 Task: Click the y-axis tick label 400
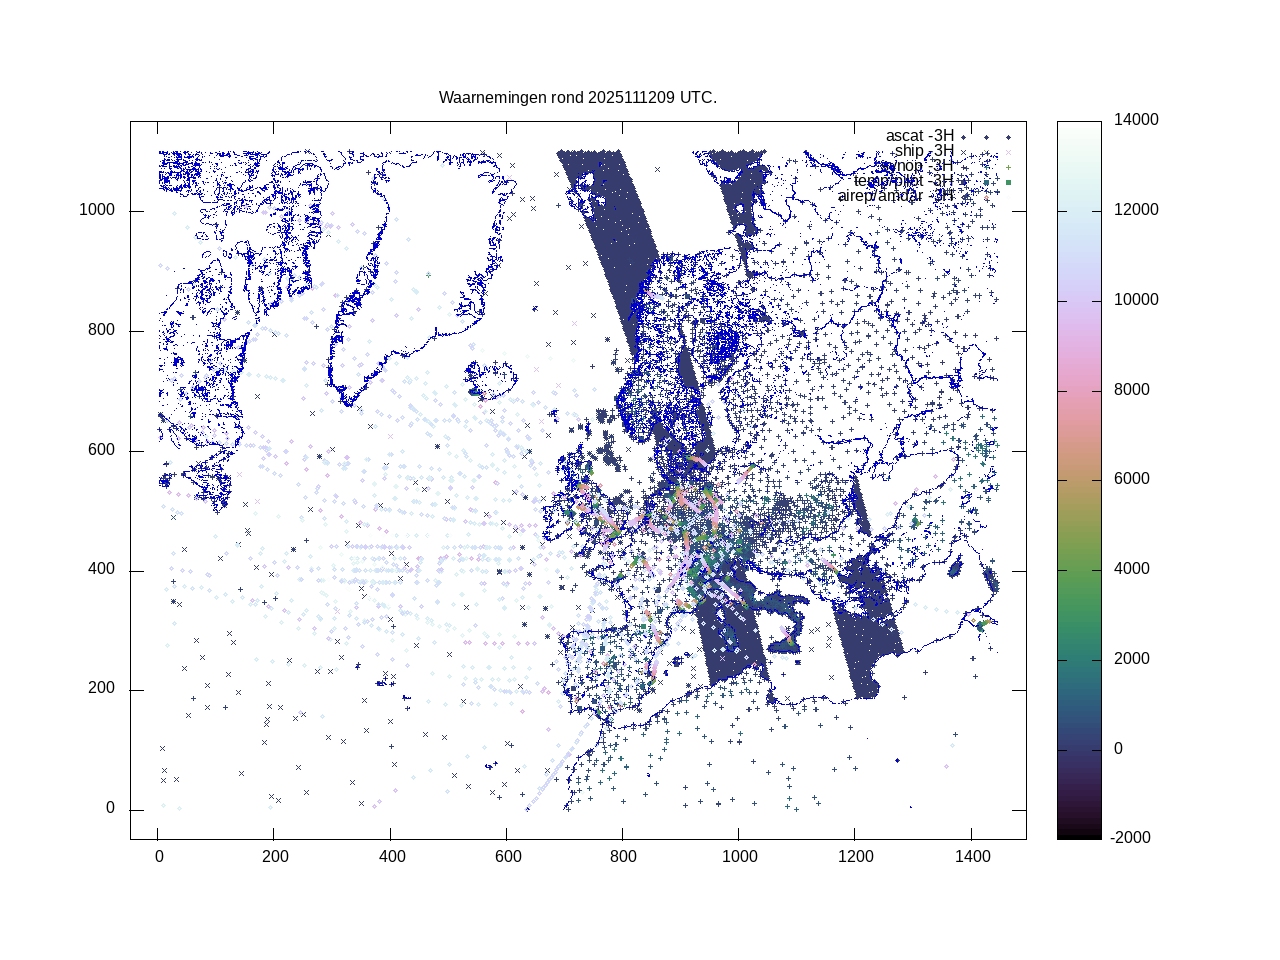(101, 570)
